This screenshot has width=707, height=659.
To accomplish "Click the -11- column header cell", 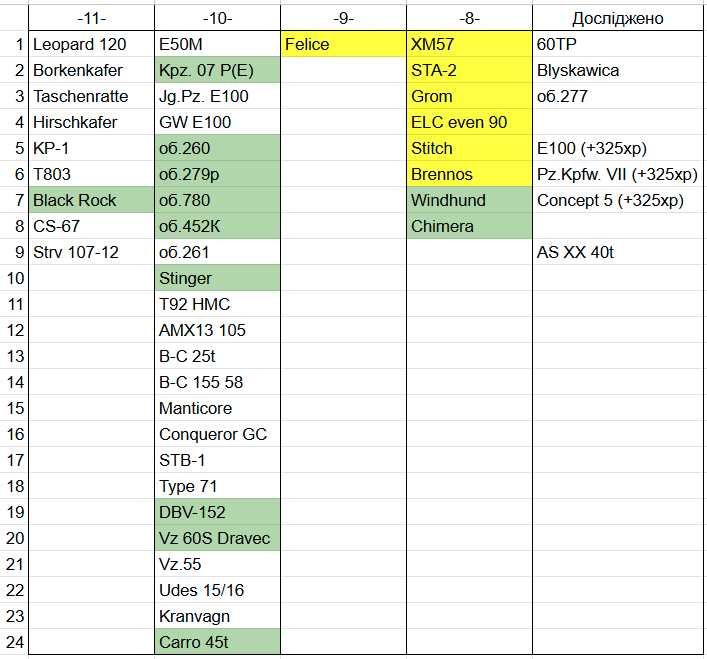I will (91, 18).
